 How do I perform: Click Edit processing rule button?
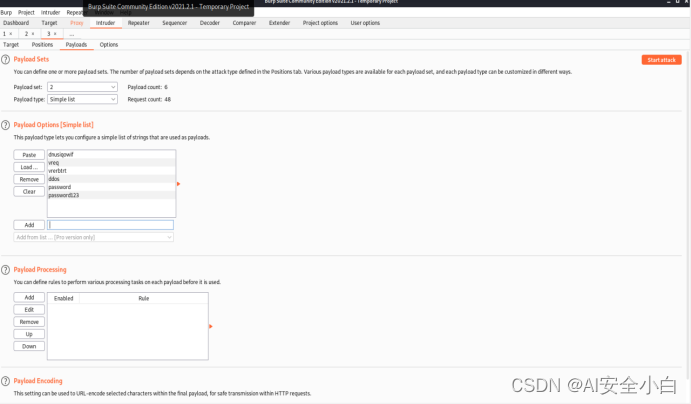(x=29, y=310)
